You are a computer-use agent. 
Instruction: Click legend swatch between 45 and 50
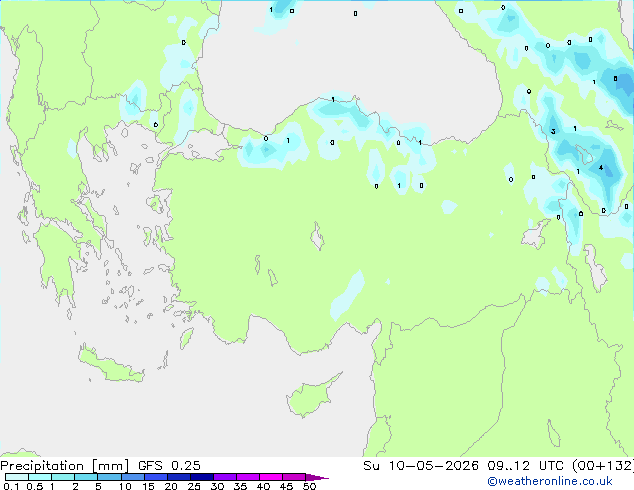(x=294, y=477)
